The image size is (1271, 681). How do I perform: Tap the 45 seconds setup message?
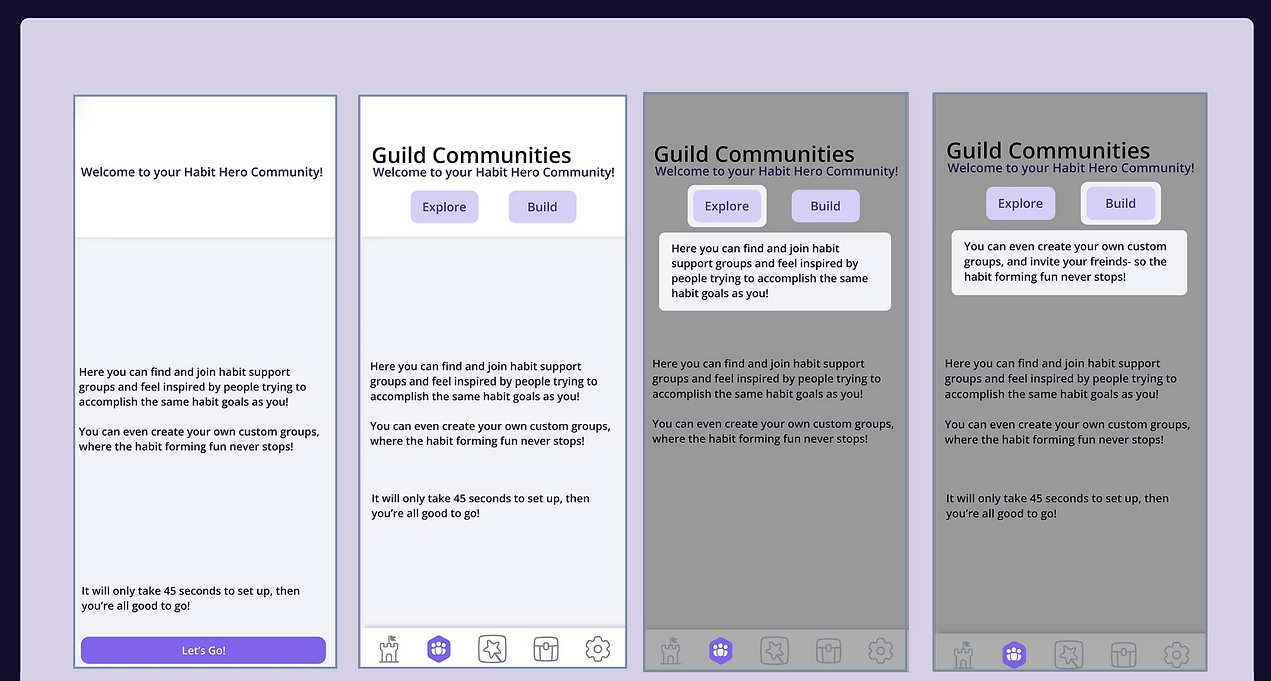coord(480,505)
